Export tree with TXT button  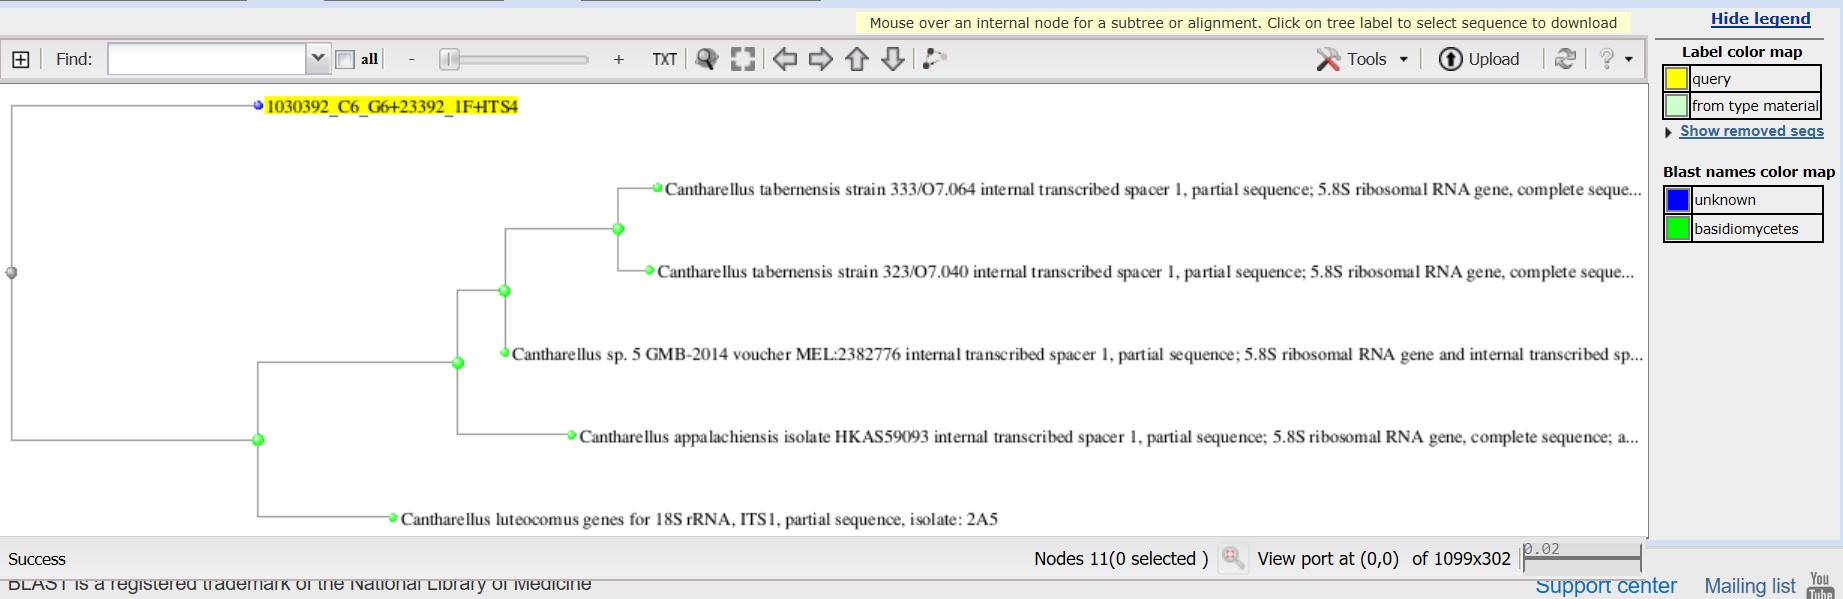point(664,60)
